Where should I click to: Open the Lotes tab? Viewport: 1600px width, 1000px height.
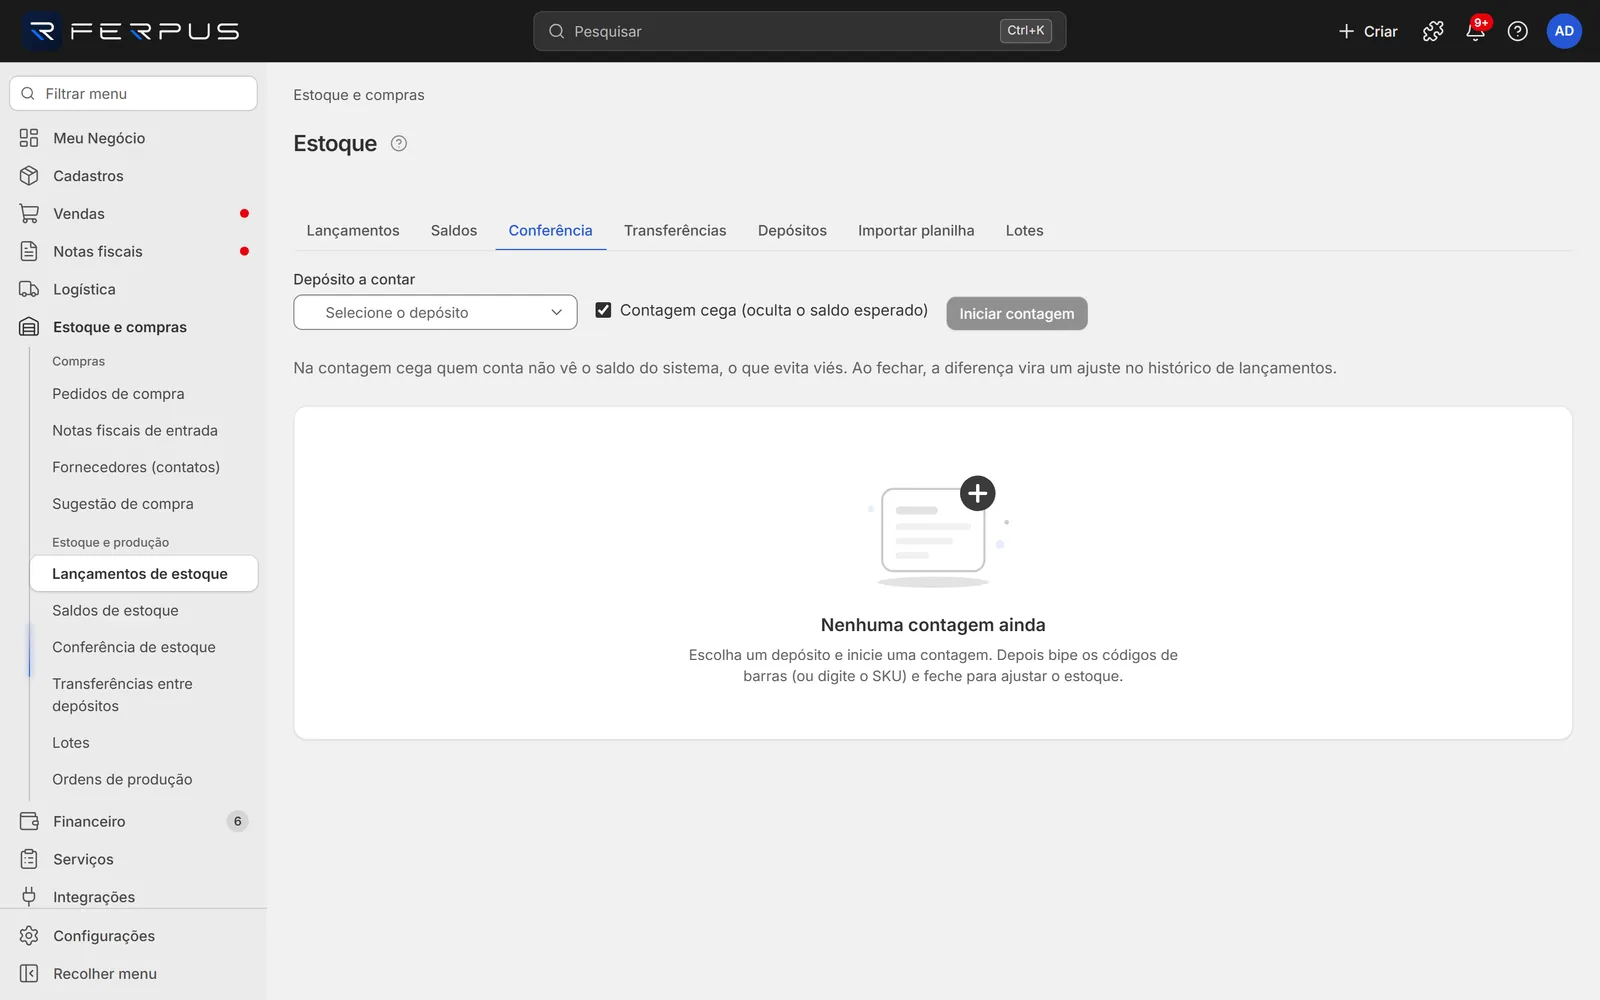tap(1024, 230)
